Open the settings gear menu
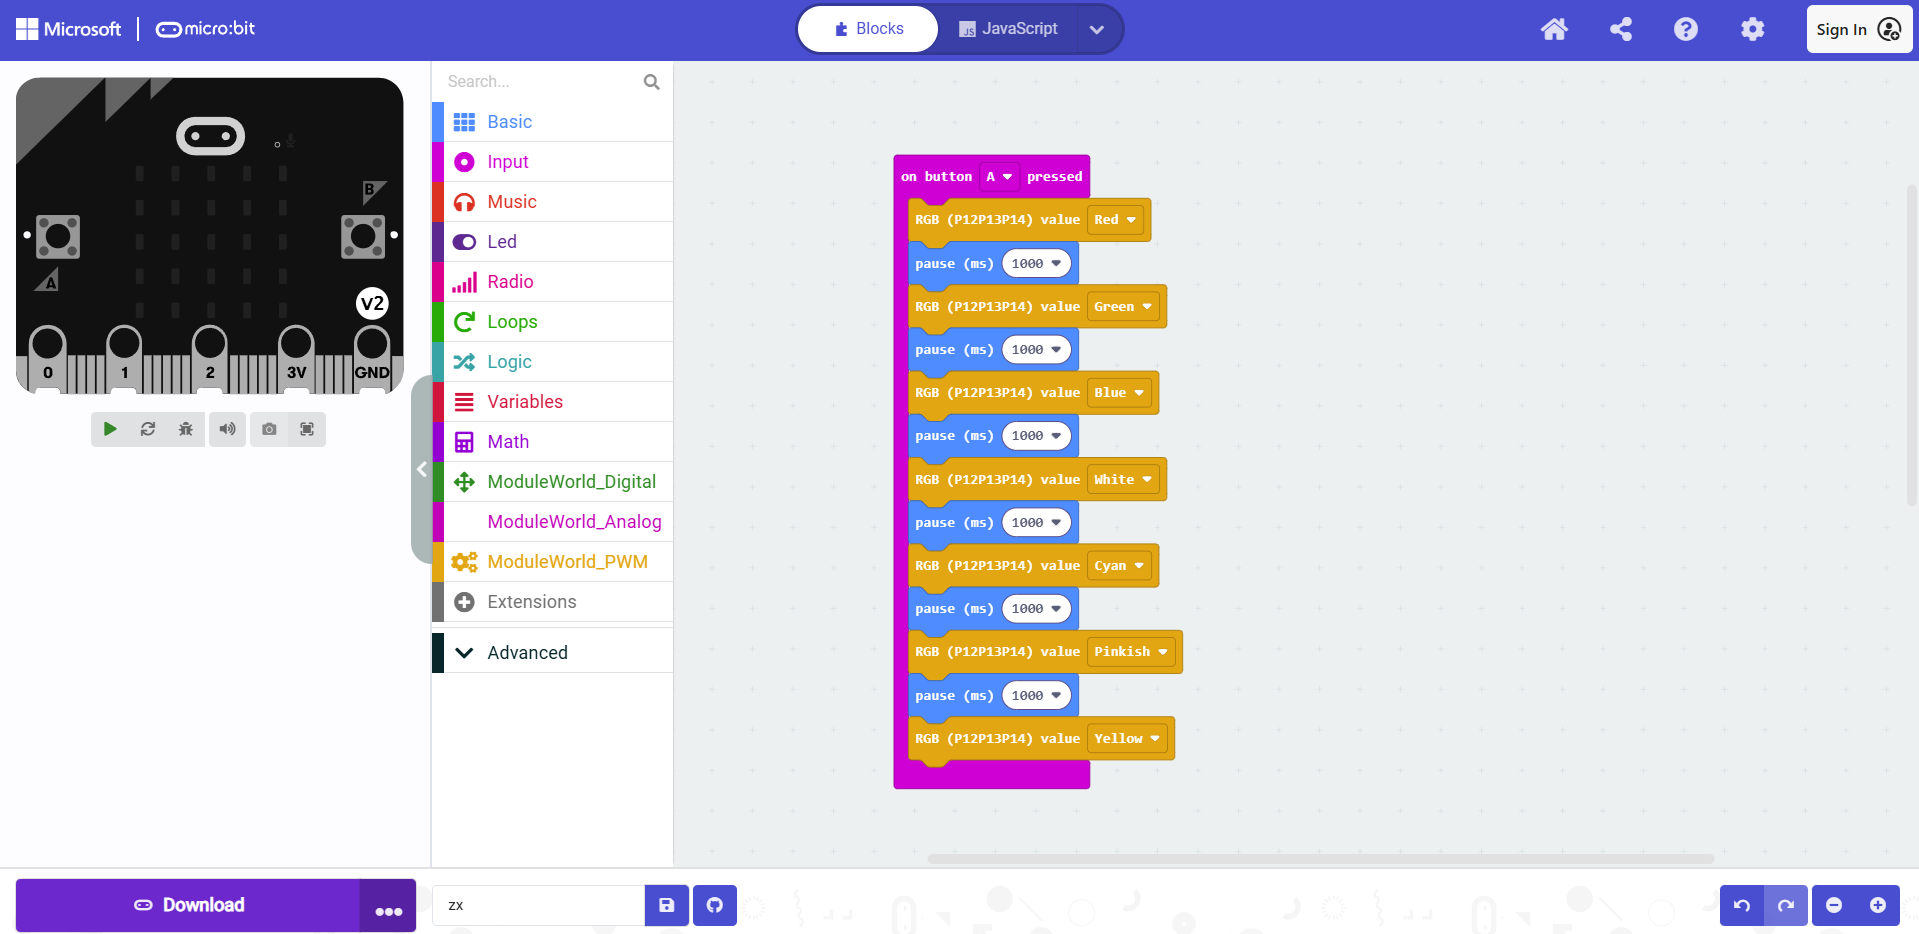The width and height of the screenshot is (1919, 934). [1752, 29]
